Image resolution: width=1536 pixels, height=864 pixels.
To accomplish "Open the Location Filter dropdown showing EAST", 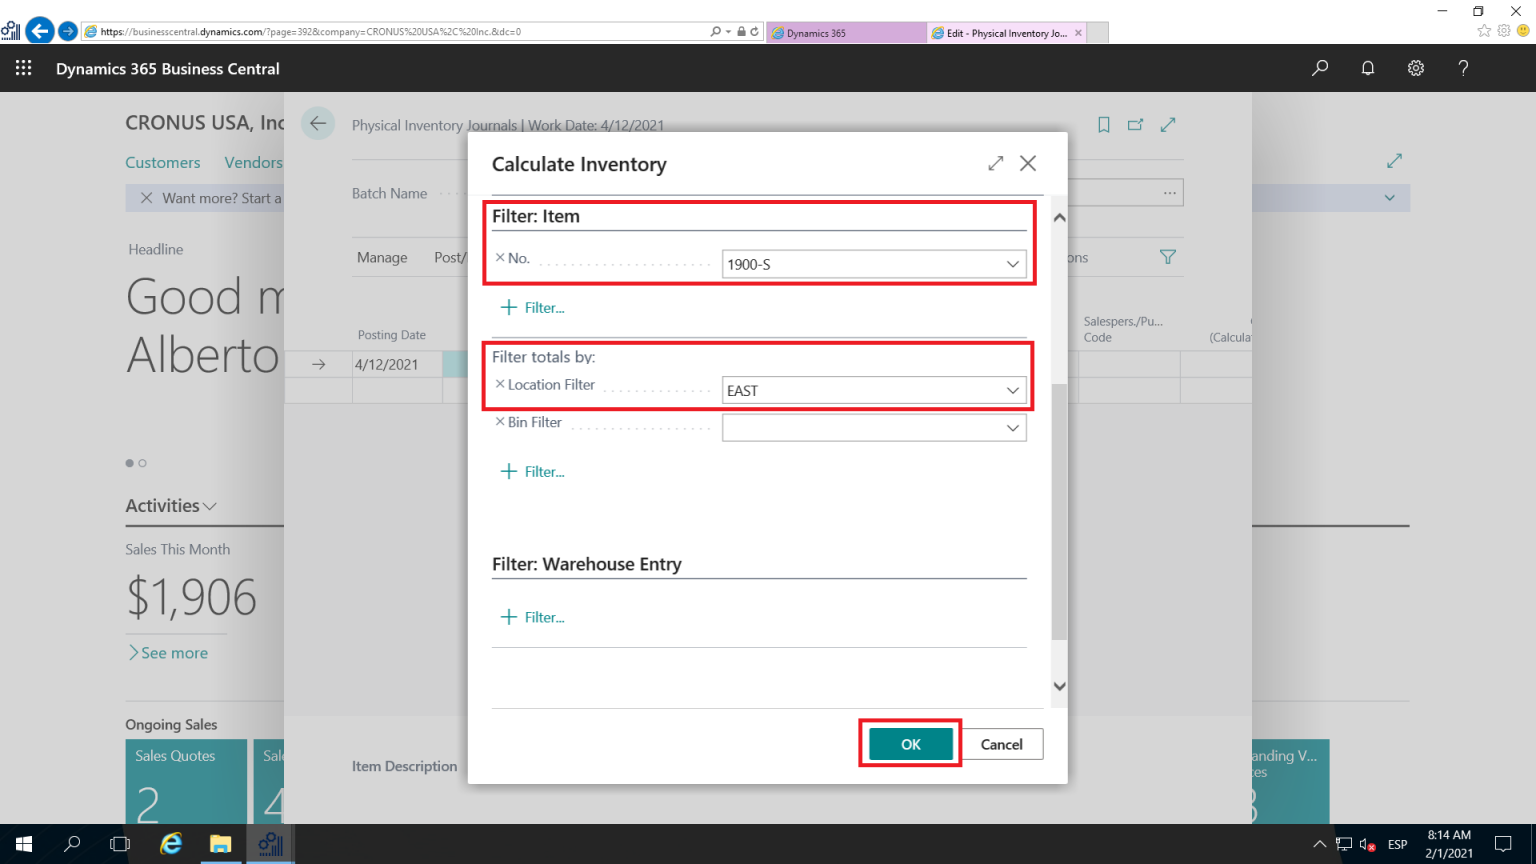I will [x=1013, y=390].
